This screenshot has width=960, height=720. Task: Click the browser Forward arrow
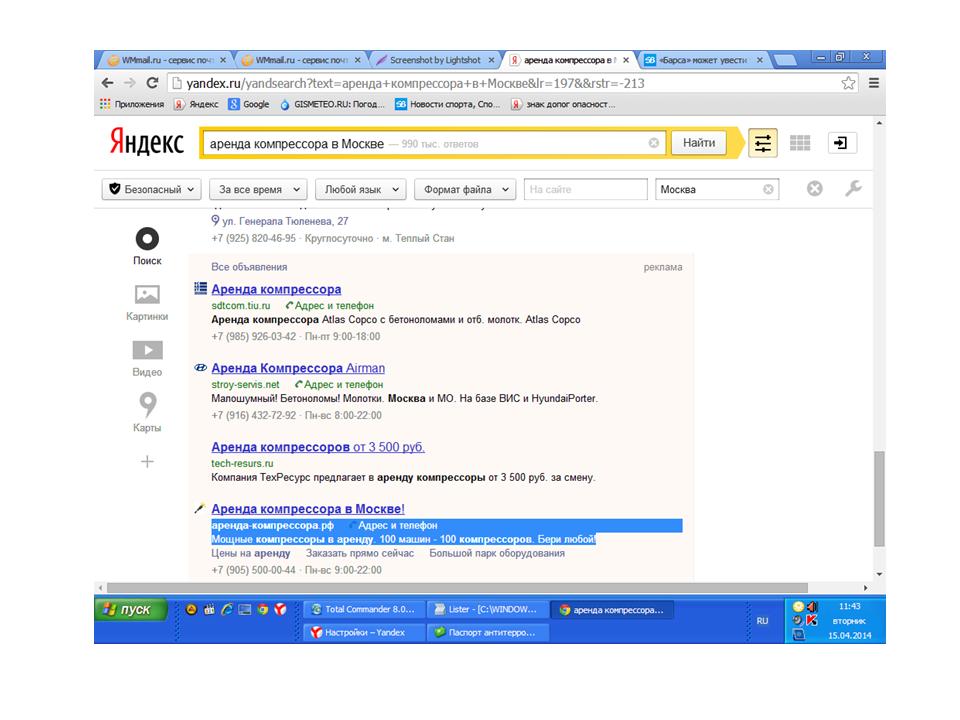coord(130,83)
